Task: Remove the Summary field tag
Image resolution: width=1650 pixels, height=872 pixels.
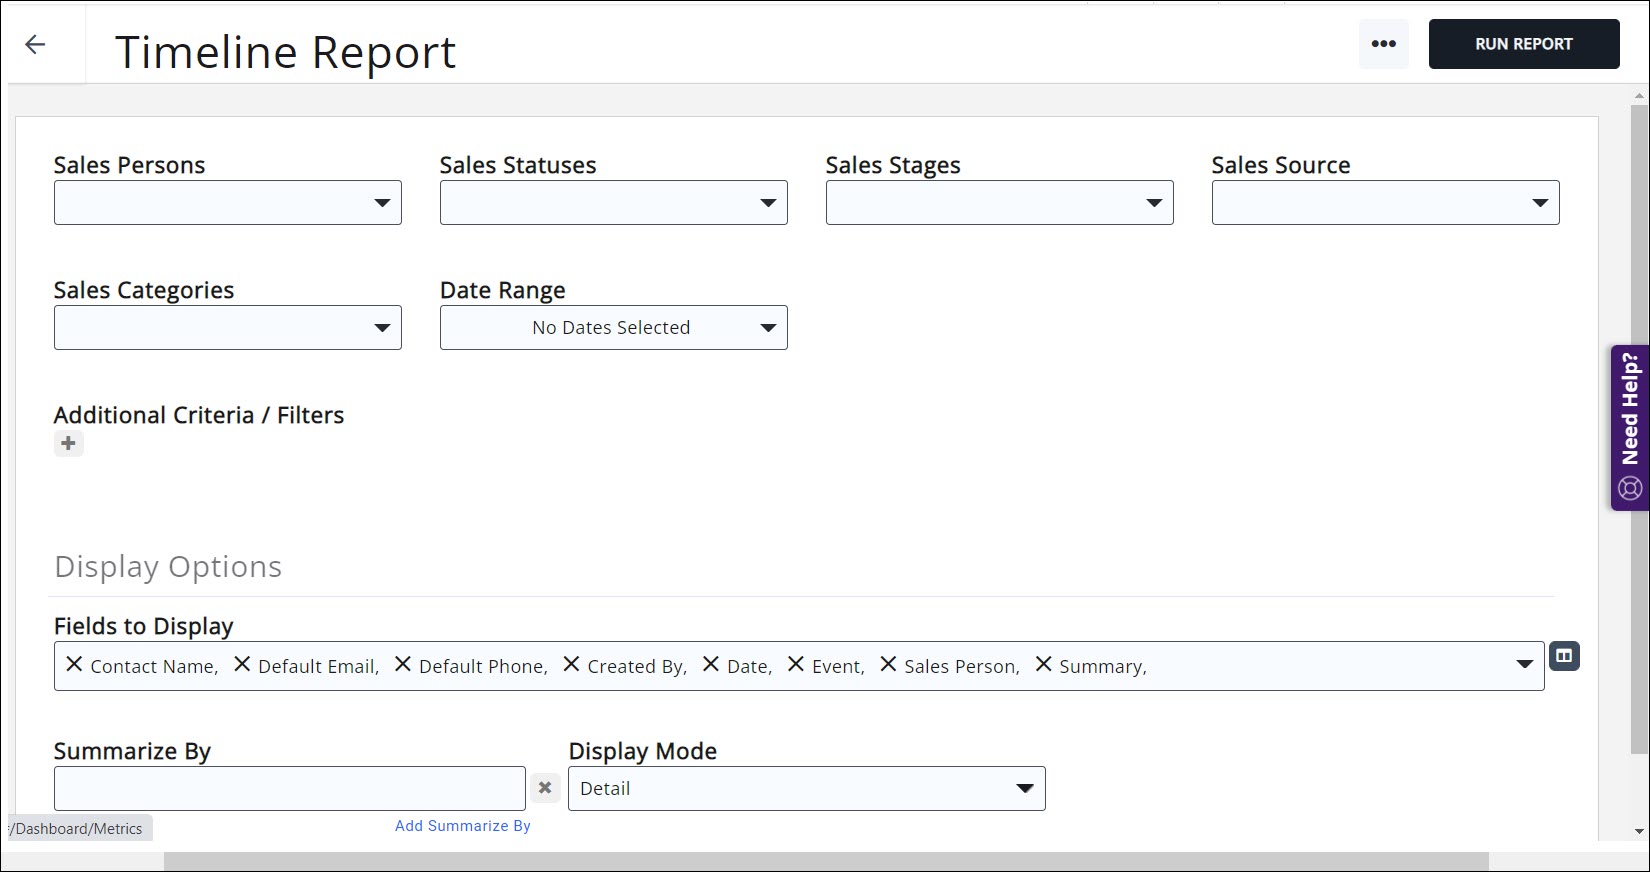Action: 1043,665
